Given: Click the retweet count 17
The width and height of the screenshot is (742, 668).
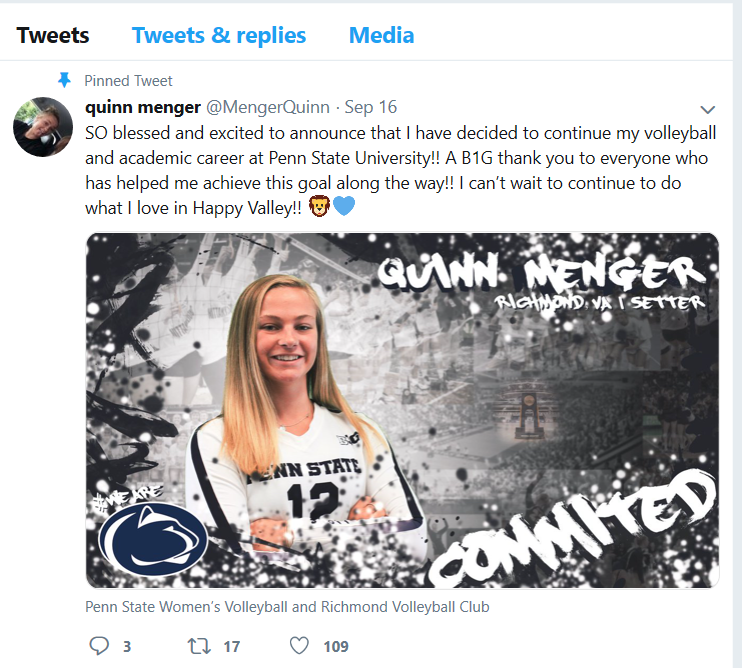Looking at the screenshot, I should (231, 647).
